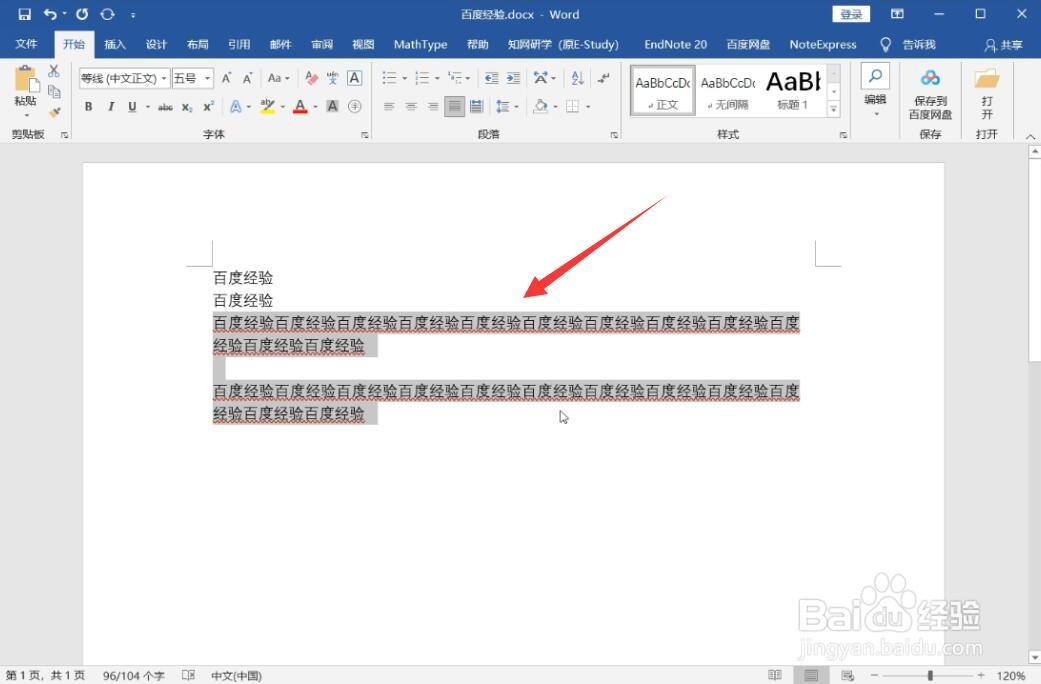Toggle italic formatting
Image resolution: width=1041 pixels, height=684 pixels.
point(110,105)
